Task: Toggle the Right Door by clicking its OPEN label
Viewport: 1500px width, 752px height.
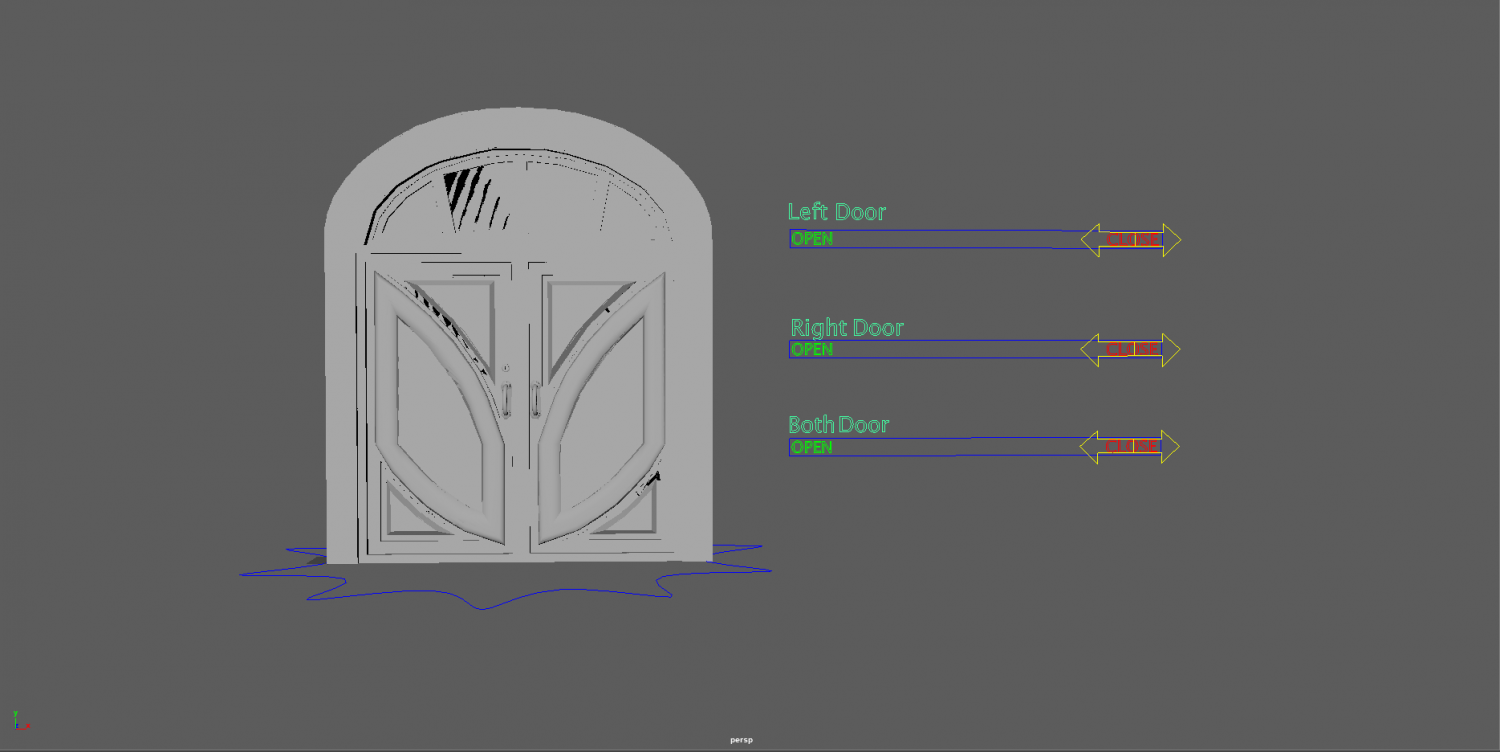Action: coord(810,349)
